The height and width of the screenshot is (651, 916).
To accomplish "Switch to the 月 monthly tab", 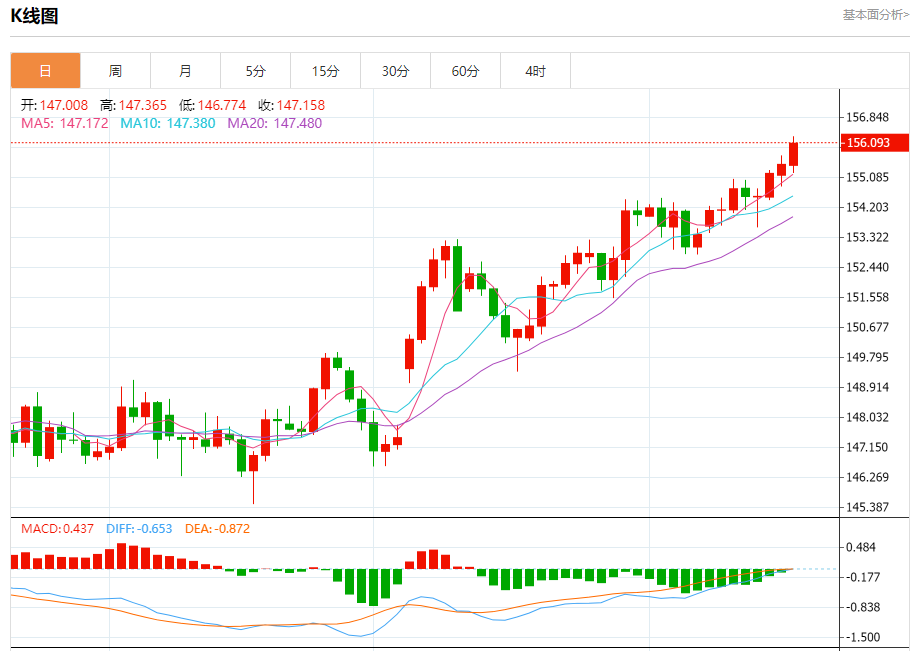I will pyautogui.click(x=185, y=71).
